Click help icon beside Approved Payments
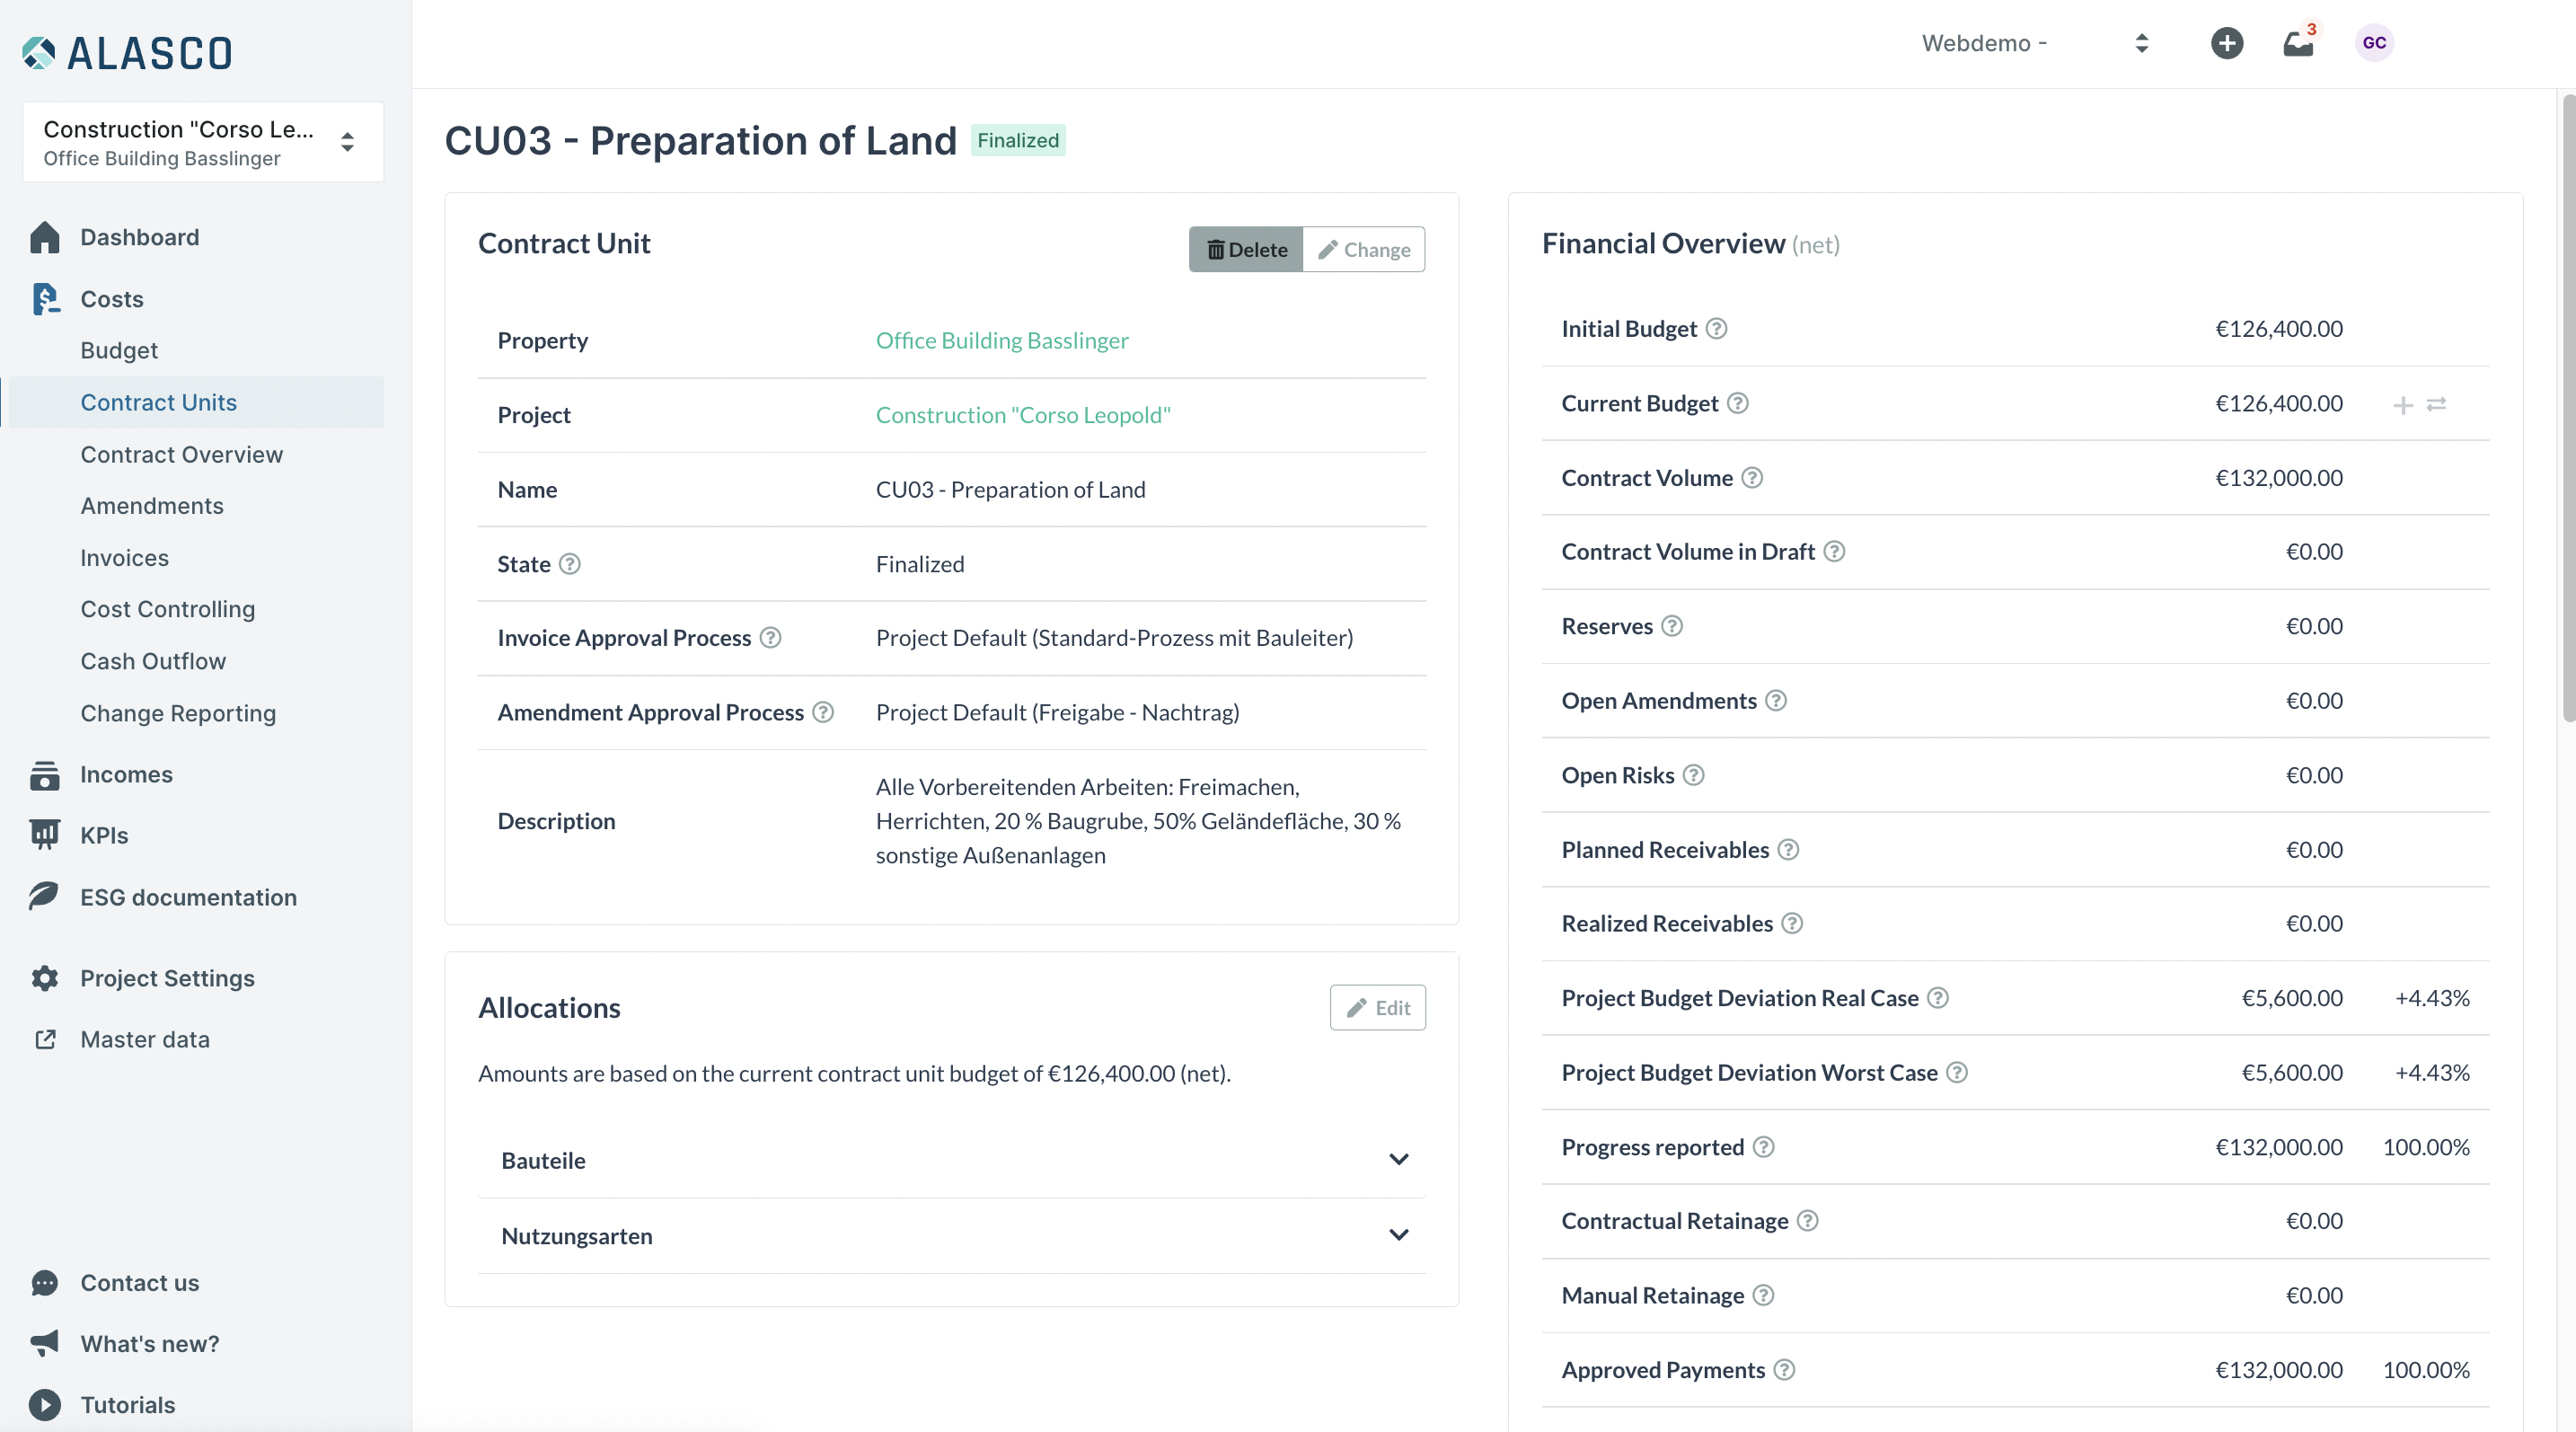The width and height of the screenshot is (2576, 1432). (x=1785, y=1370)
